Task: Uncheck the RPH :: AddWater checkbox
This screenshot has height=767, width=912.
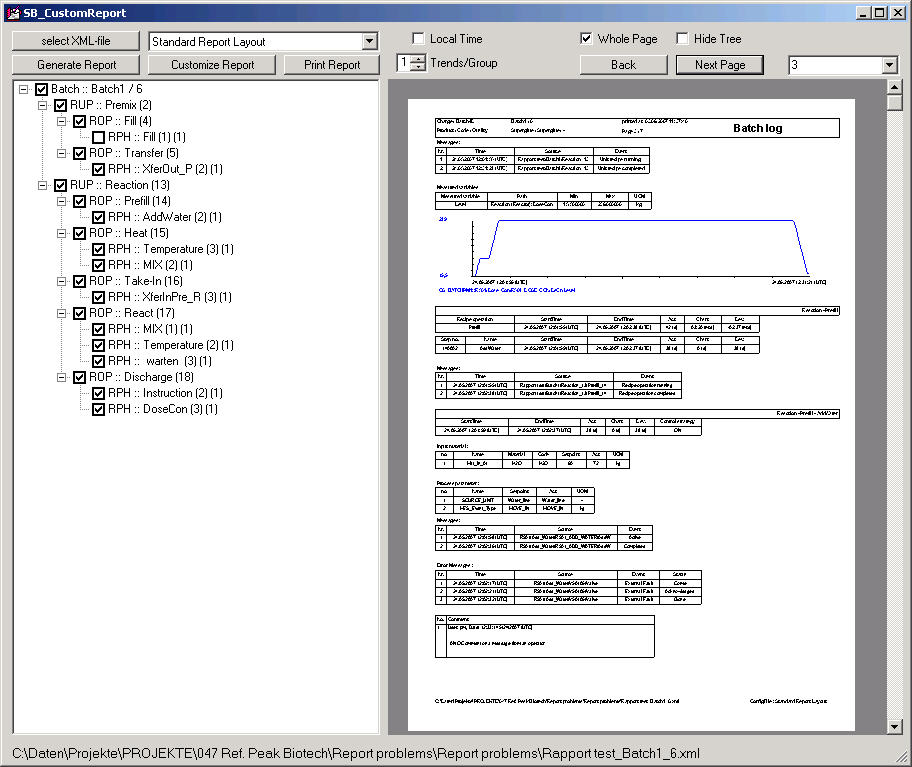Action: click(98, 217)
